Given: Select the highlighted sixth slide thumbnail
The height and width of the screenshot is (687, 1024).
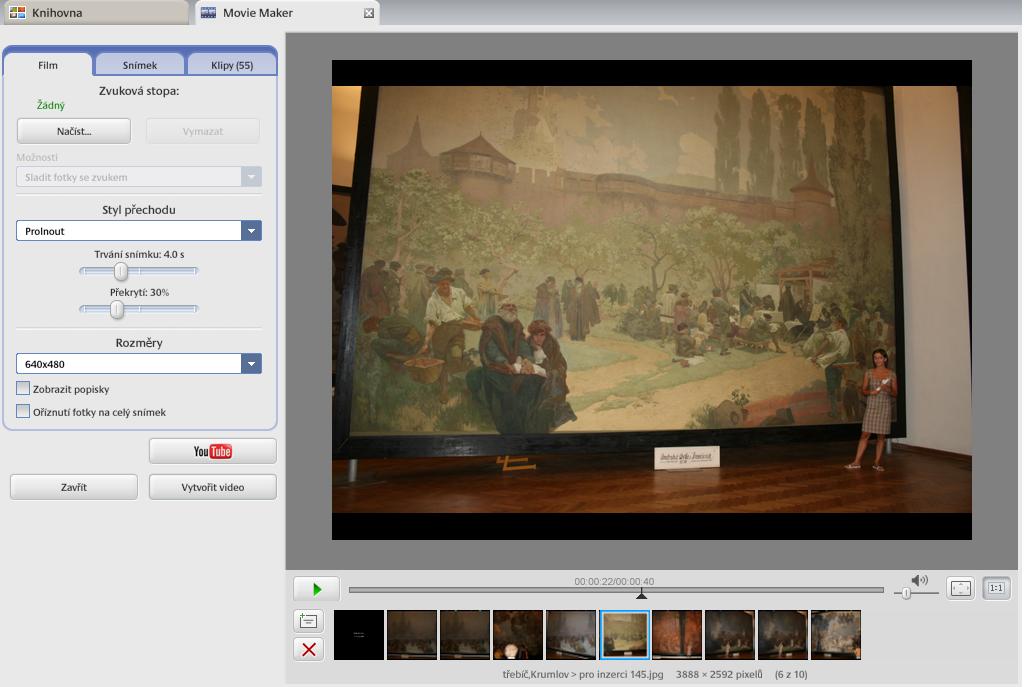Looking at the screenshot, I should point(624,635).
